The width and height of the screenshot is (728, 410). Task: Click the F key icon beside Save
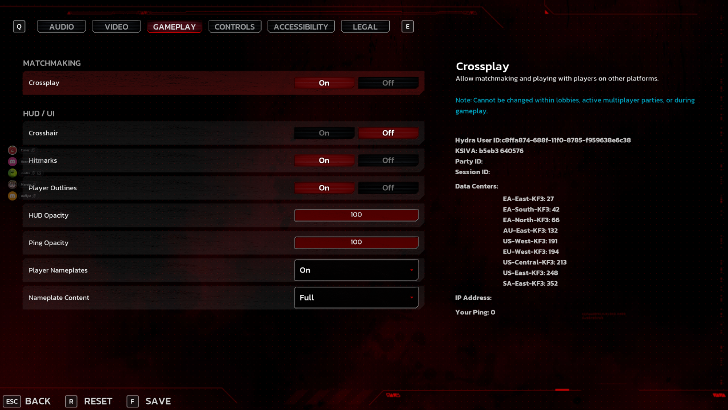pyautogui.click(x=132, y=401)
